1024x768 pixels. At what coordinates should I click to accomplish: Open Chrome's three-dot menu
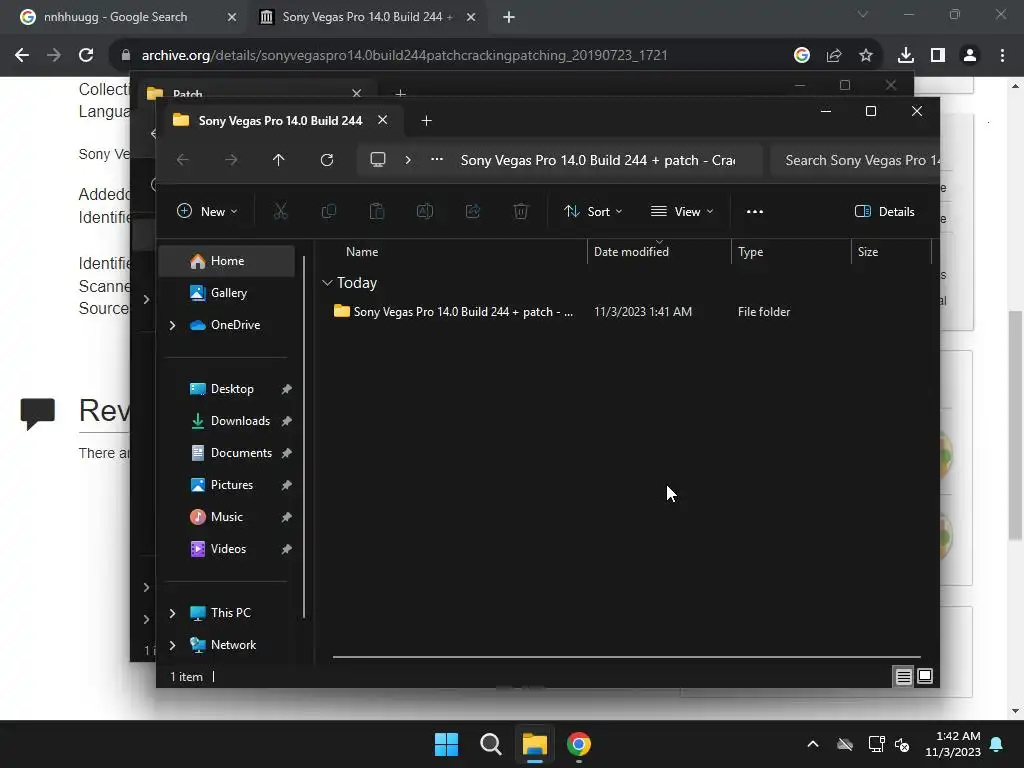(x=1002, y=55)
